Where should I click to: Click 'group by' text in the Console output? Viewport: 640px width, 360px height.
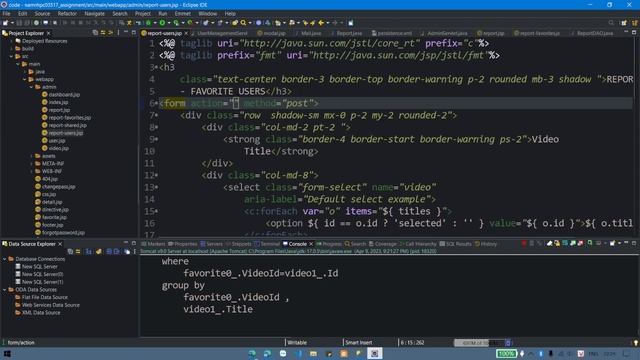coord(183,285)
